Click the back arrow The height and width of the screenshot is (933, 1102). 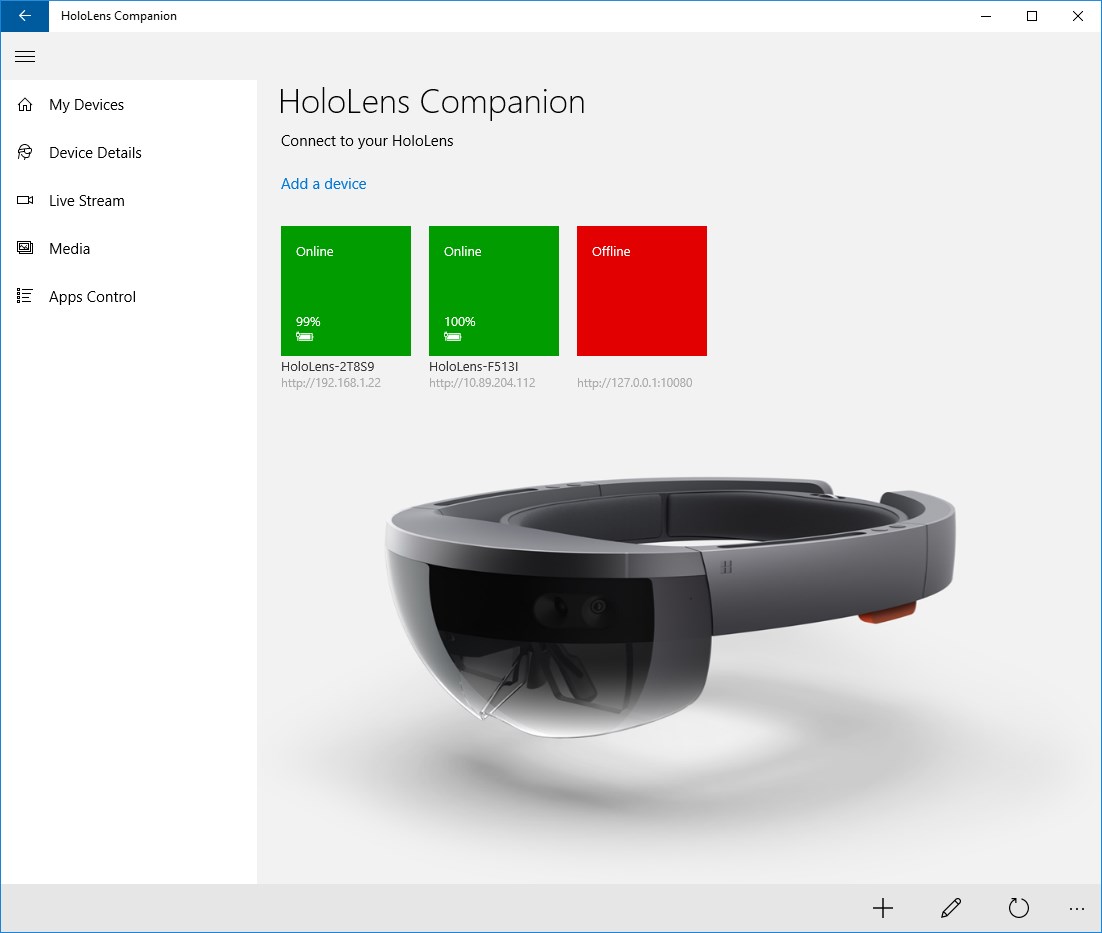24,16
